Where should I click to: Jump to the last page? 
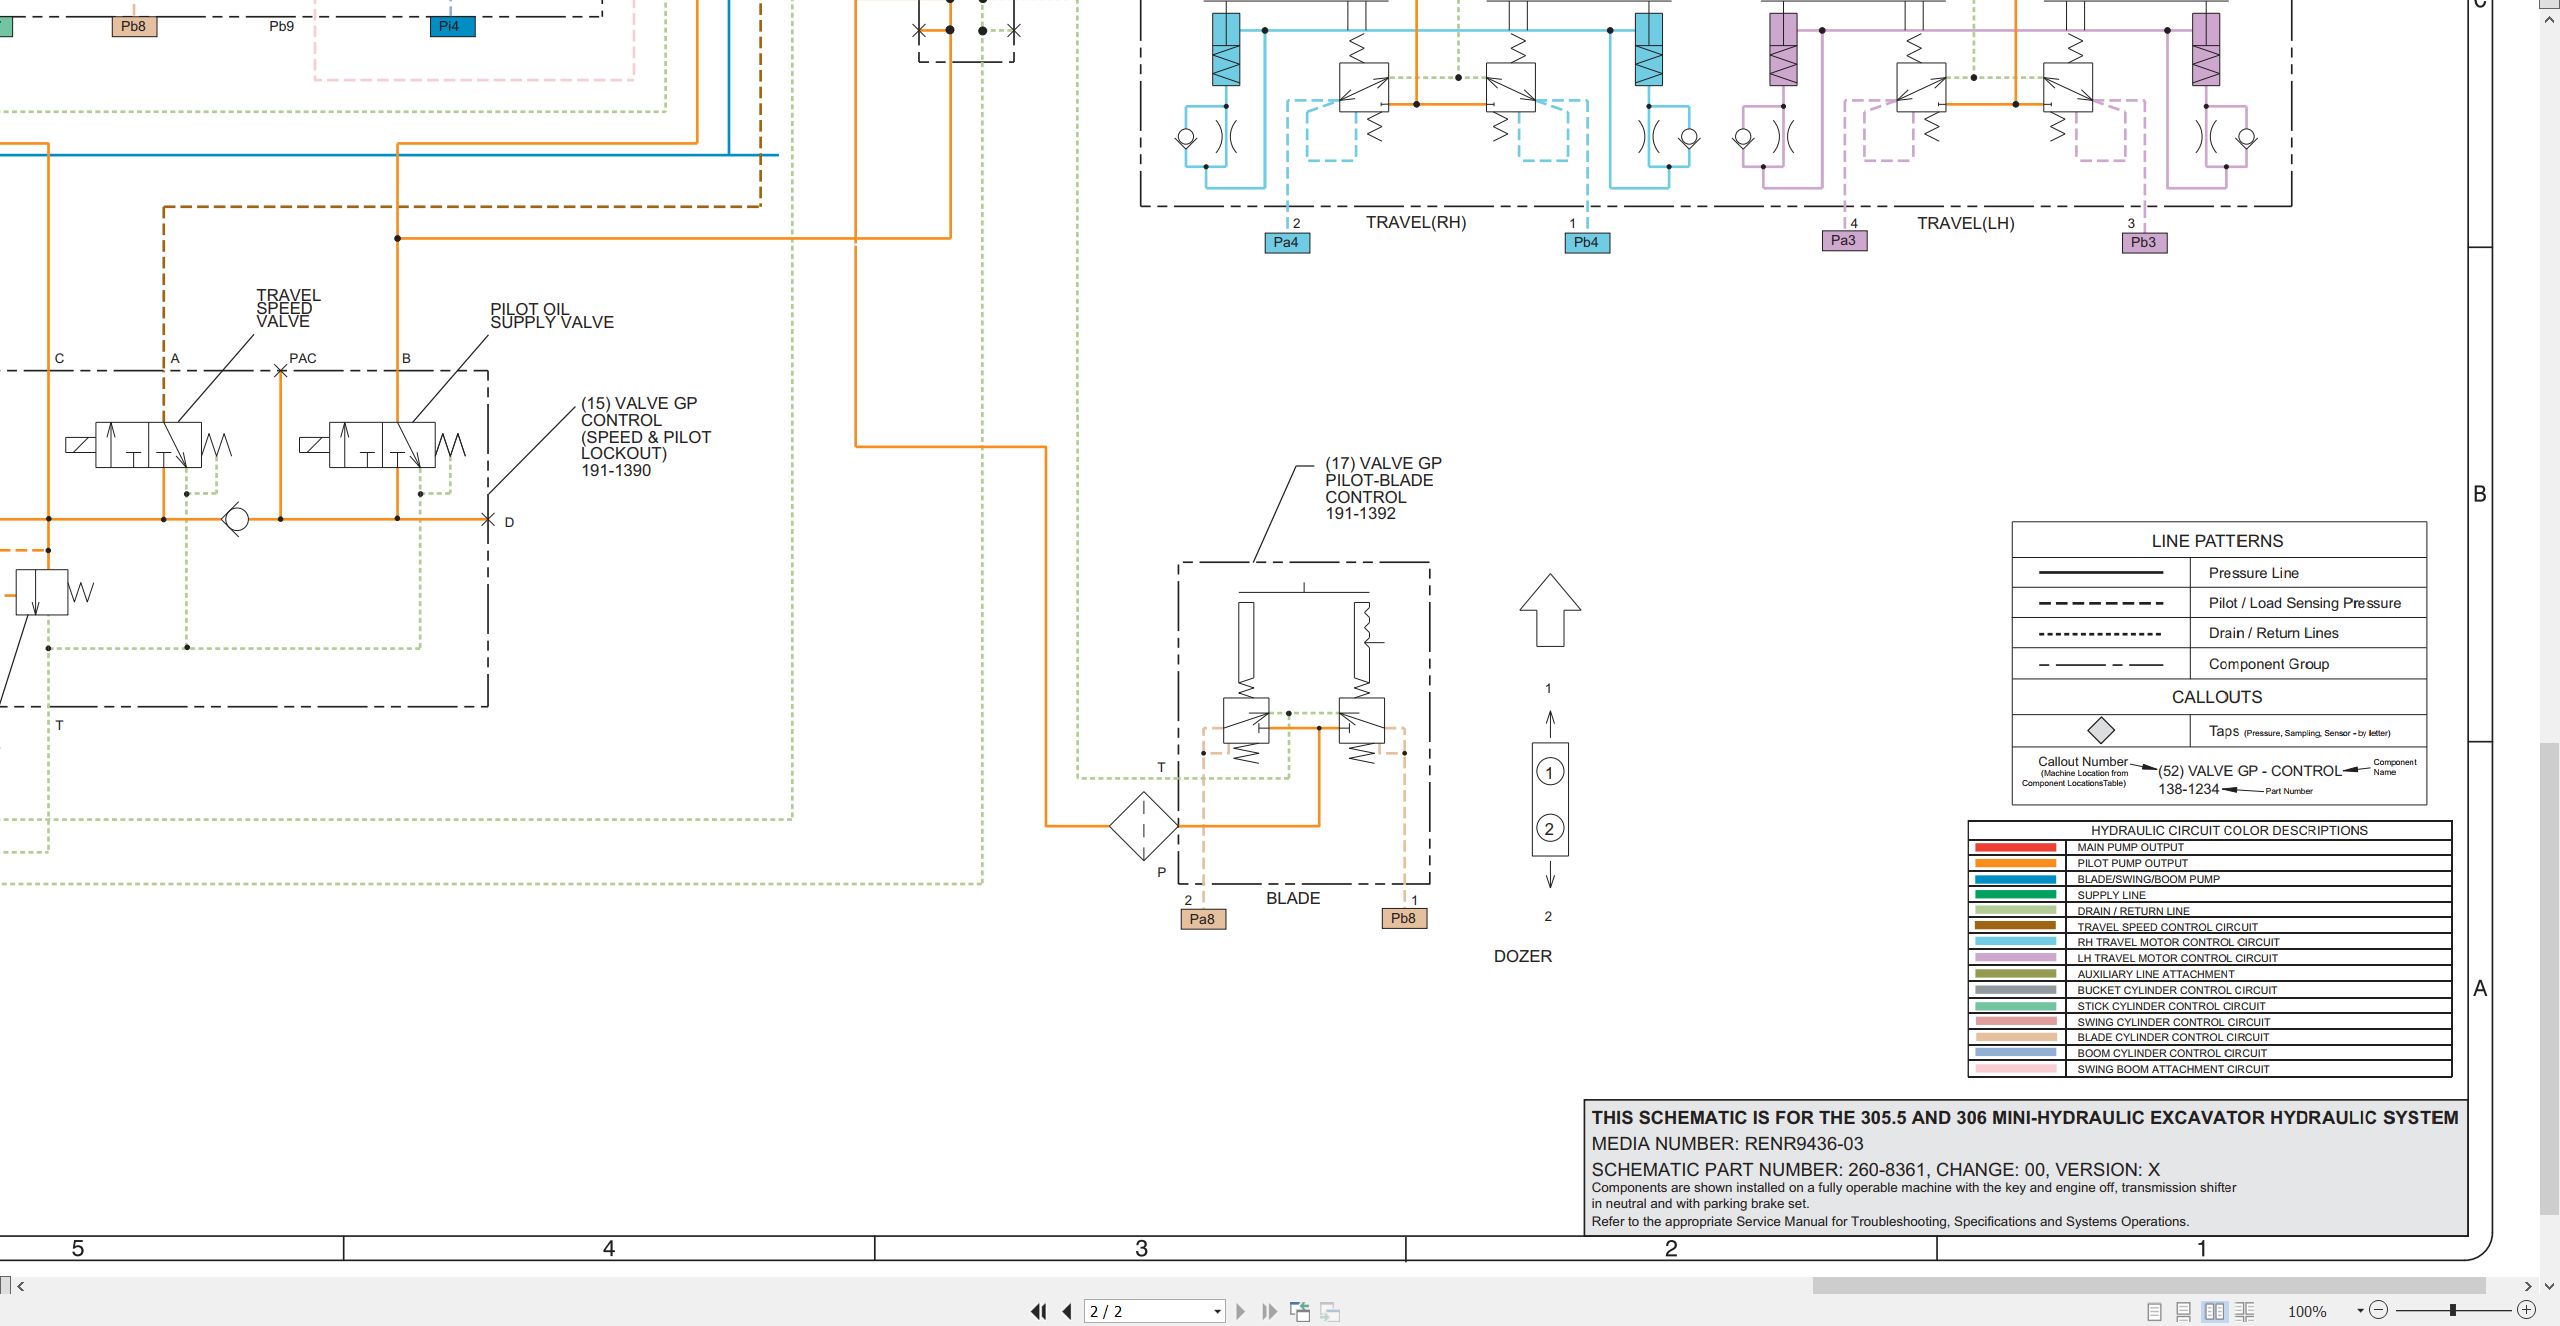[1269, 1311]
